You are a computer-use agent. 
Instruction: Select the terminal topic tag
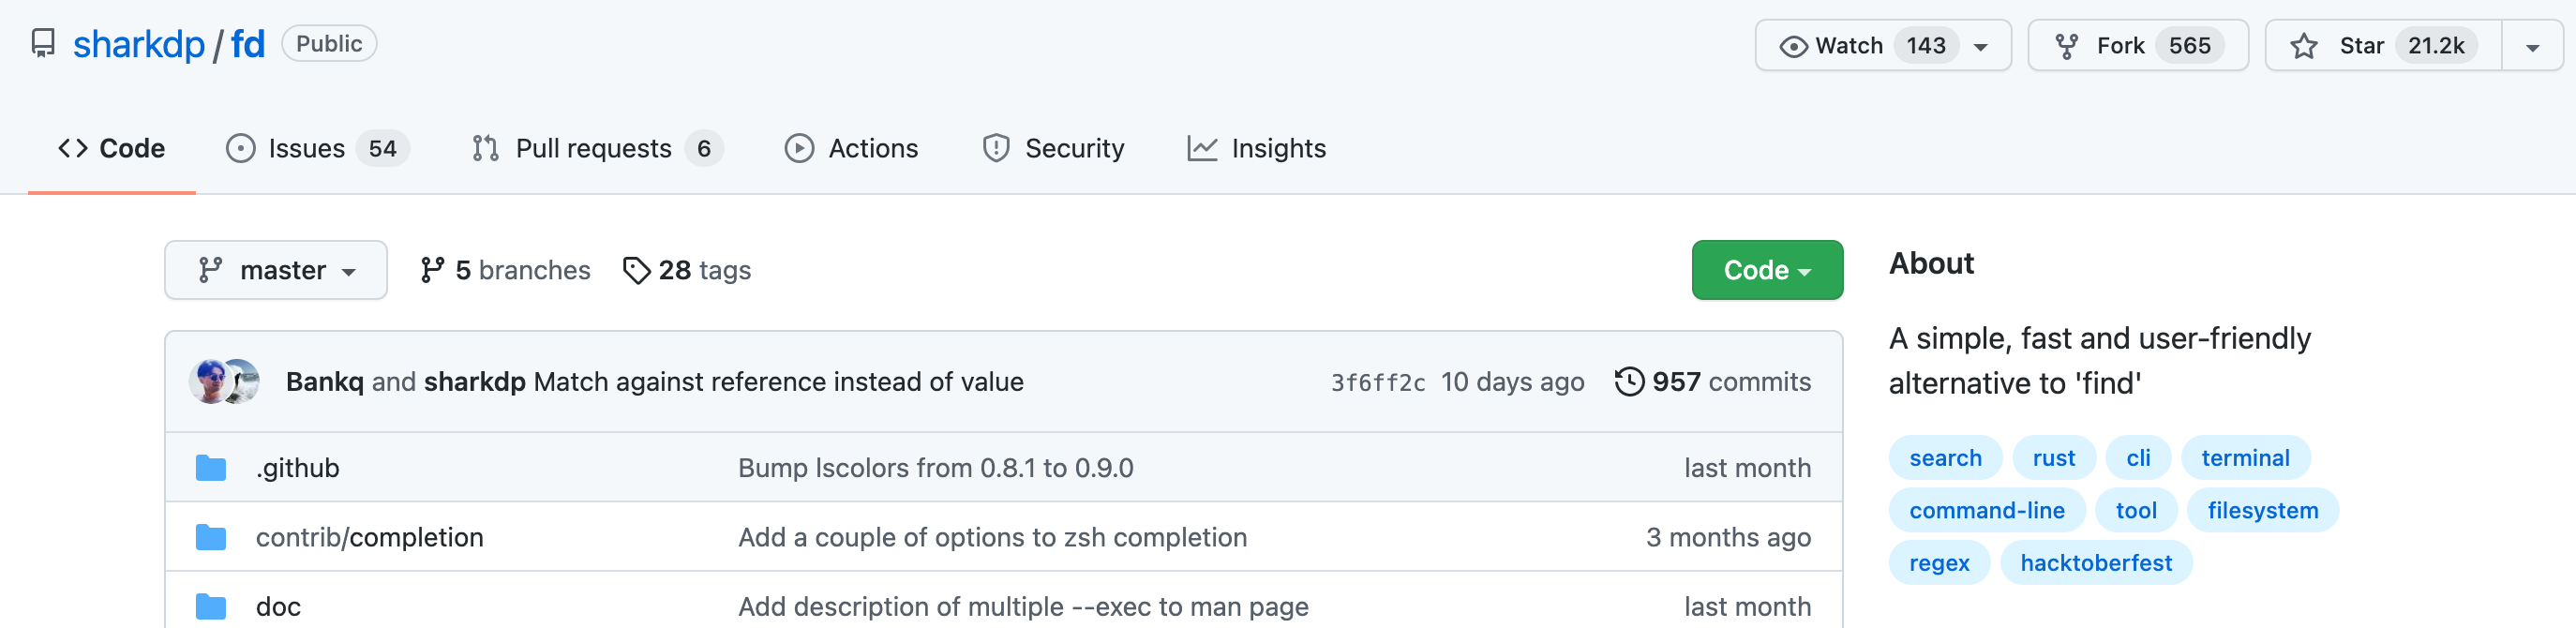[2245, 458]
